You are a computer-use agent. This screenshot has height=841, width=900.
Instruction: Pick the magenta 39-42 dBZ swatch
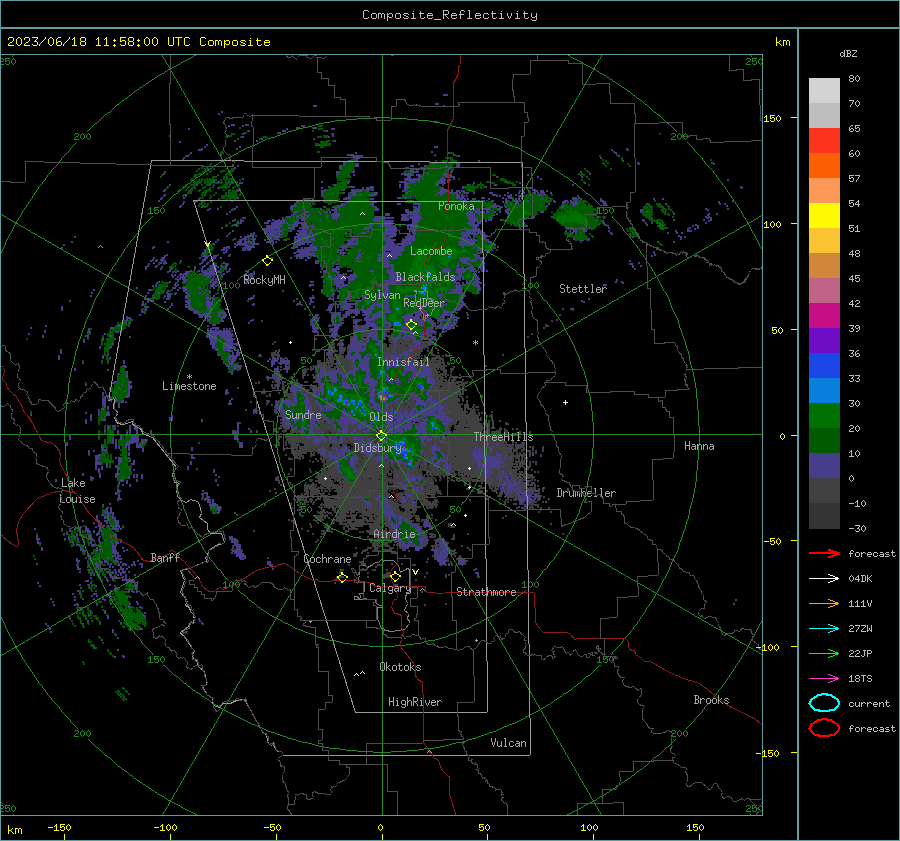coord(824,316)
